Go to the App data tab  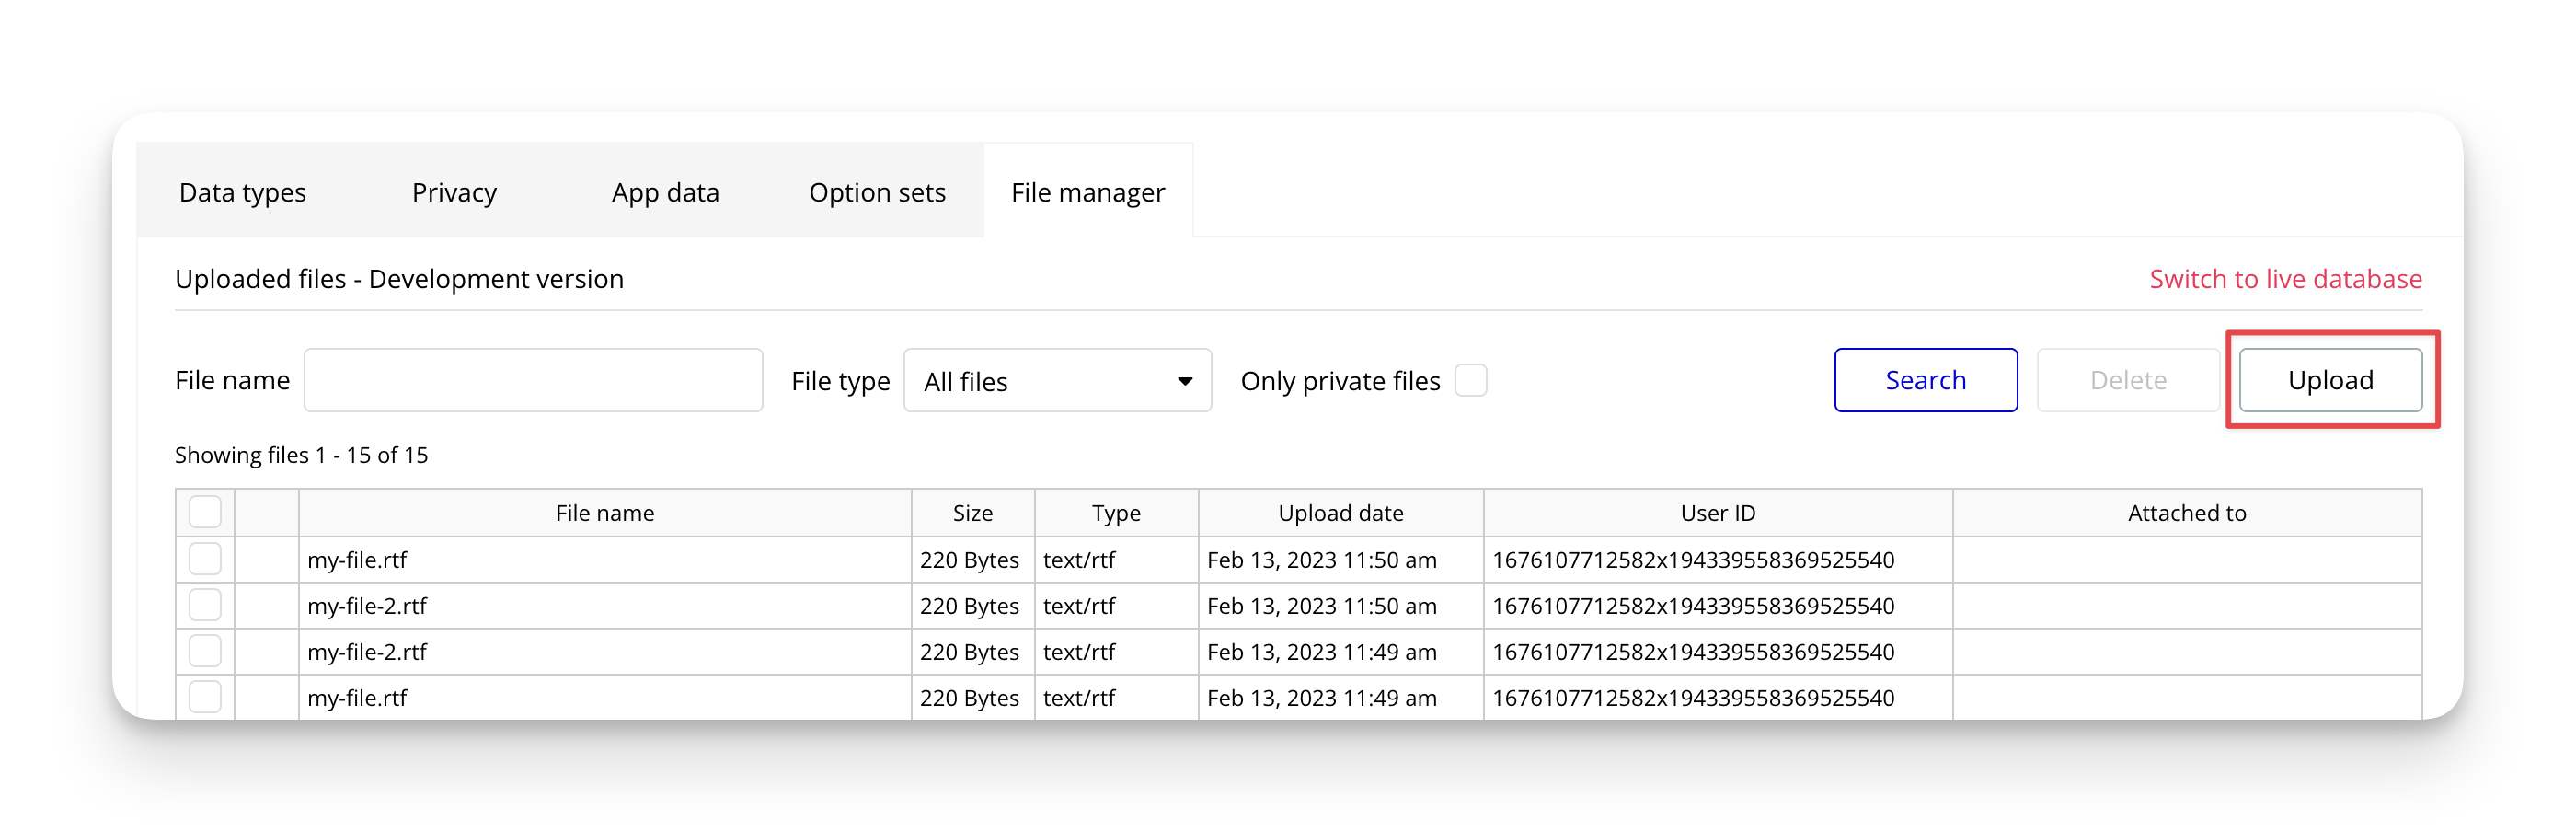665,192
